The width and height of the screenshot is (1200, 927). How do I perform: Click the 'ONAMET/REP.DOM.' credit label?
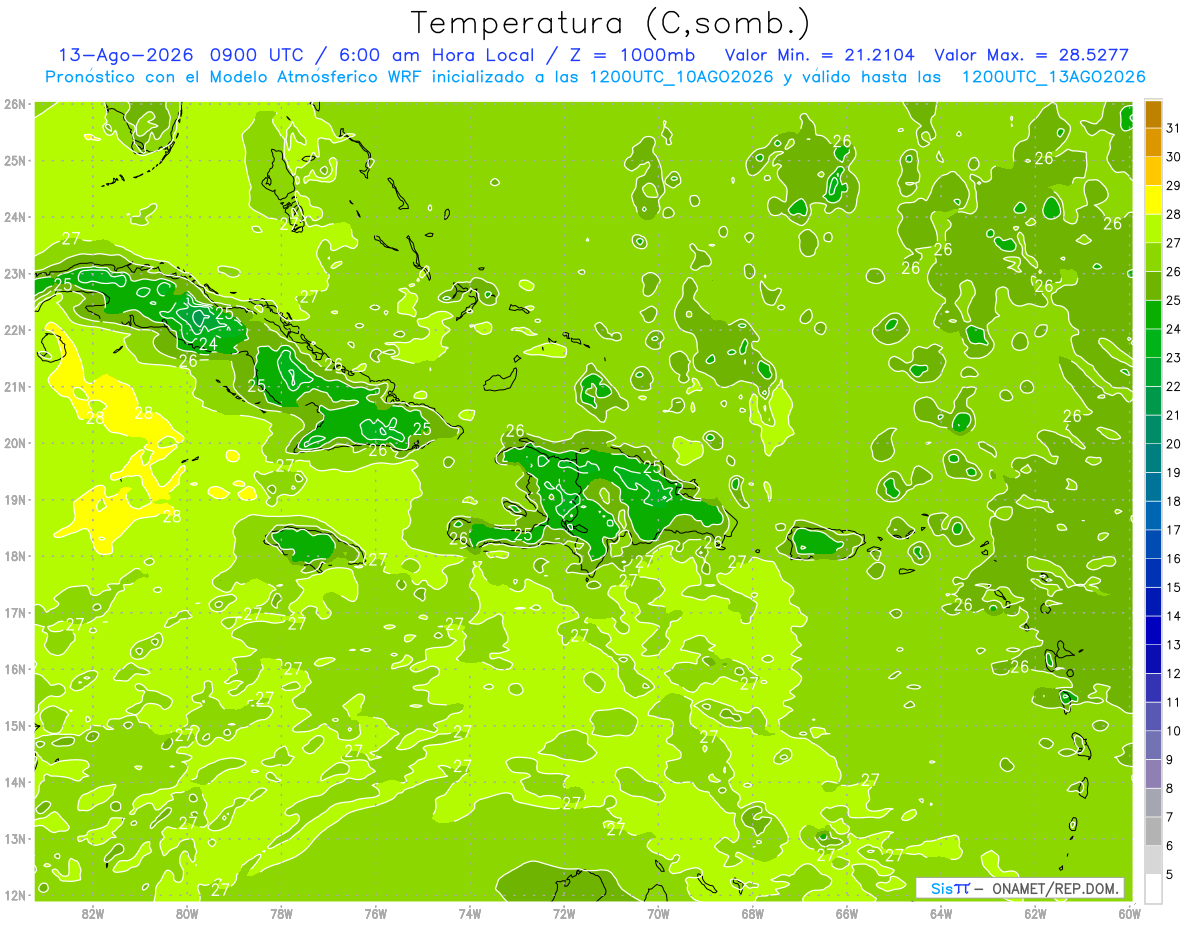click(1056, 888)
